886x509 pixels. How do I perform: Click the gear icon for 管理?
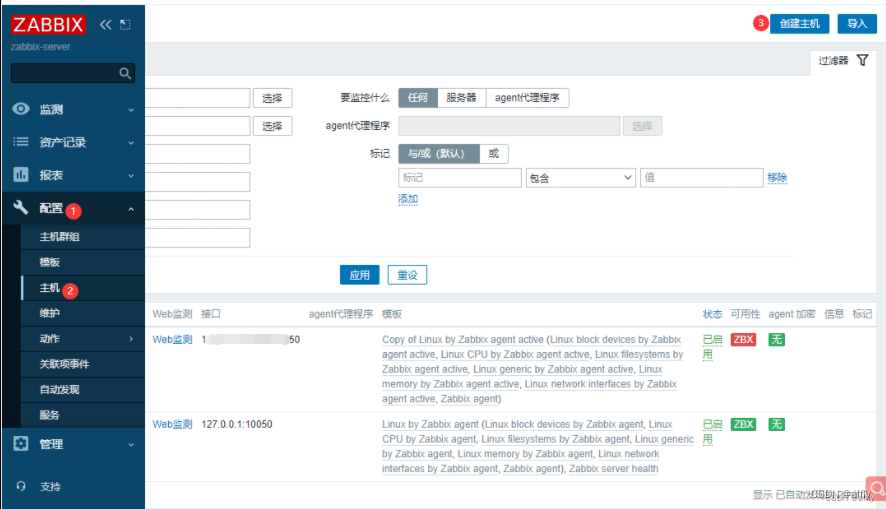21,443
